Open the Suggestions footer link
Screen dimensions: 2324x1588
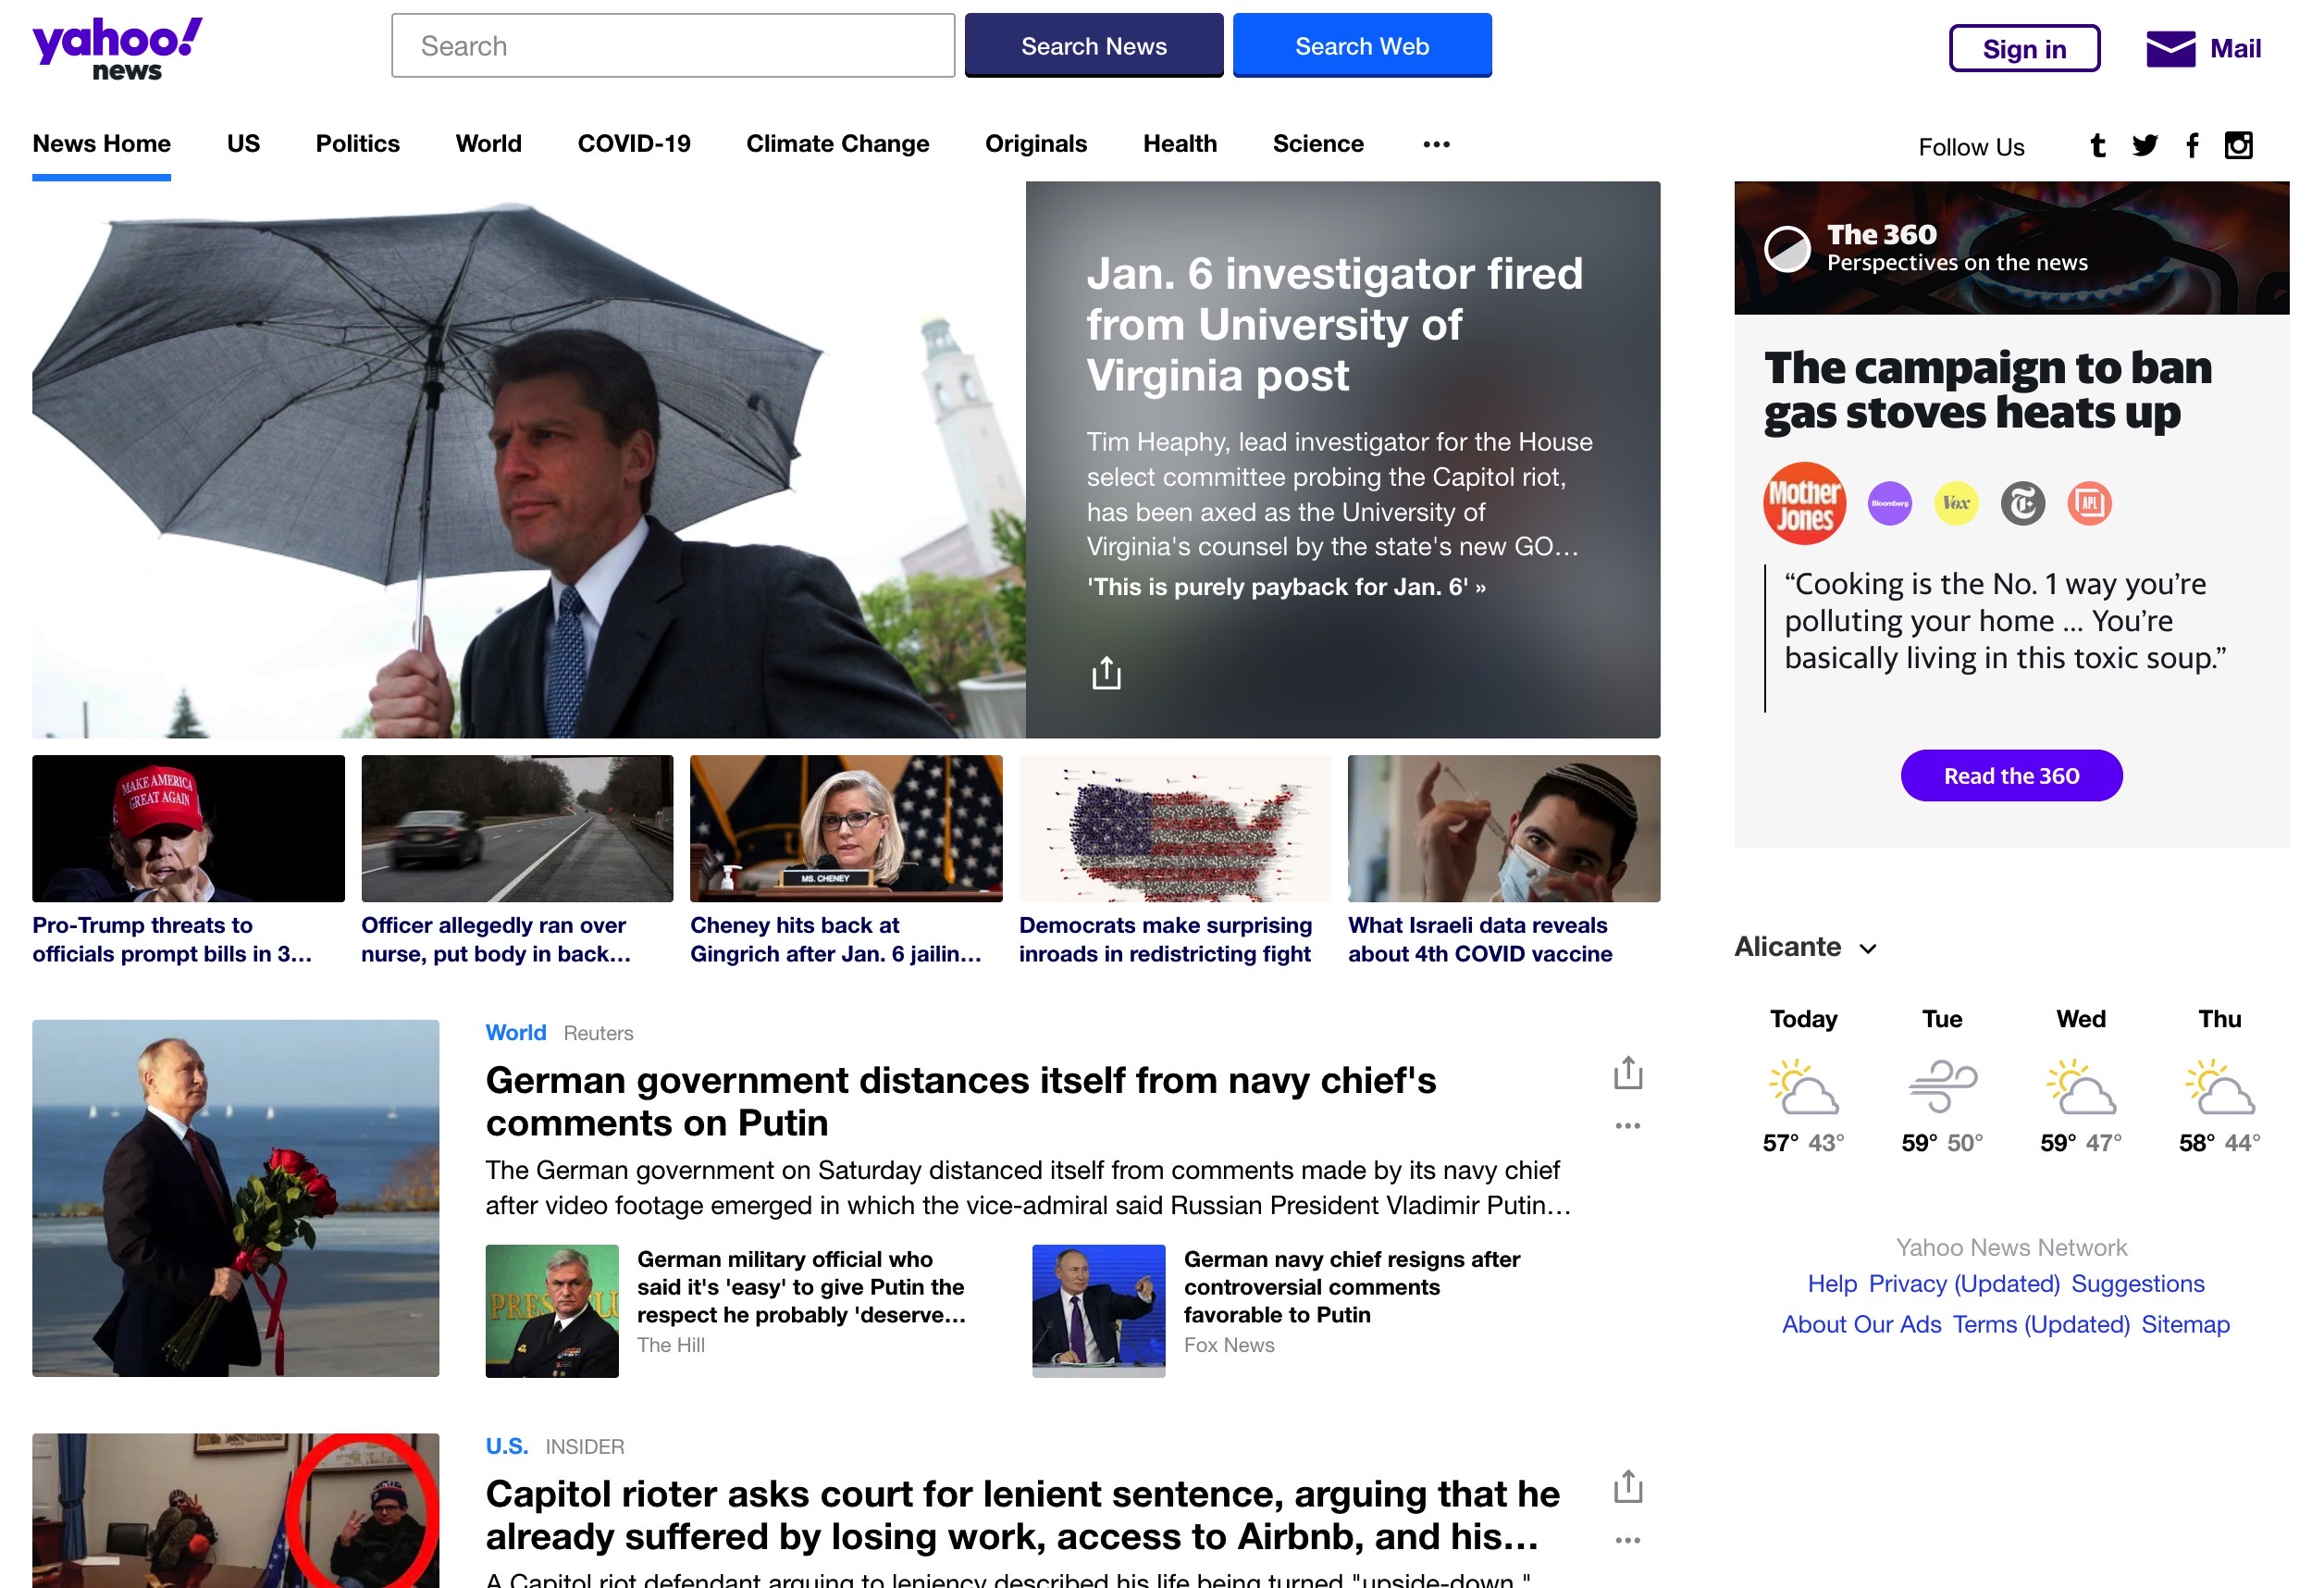[2138, 1284]
